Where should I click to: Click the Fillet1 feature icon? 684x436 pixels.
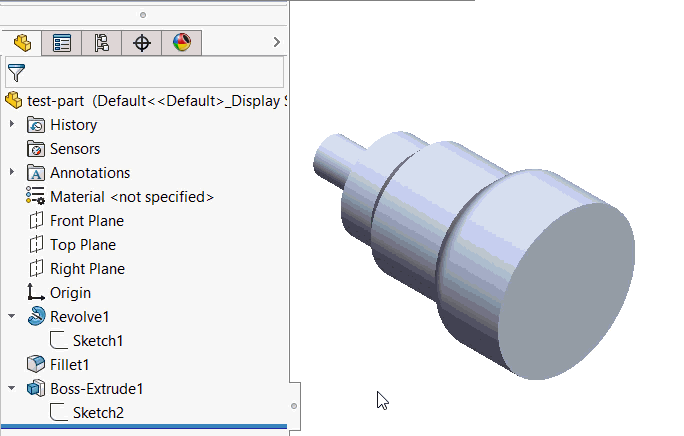pyautogui.click(x=36, y=364)
